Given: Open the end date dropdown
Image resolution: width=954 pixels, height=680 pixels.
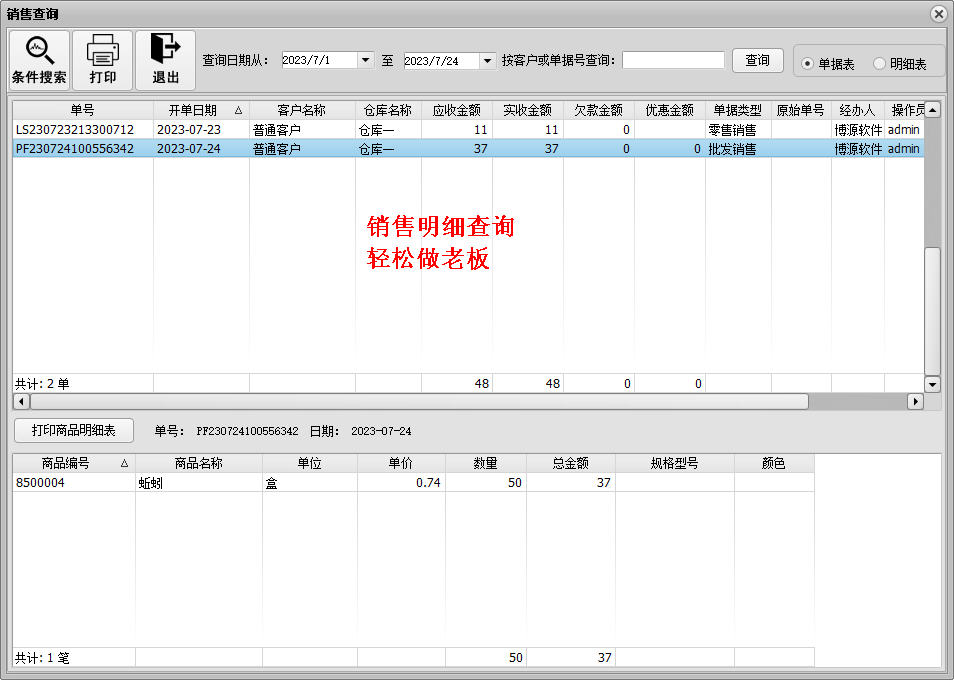Looking at the screenshot, I should coord(487,61).
